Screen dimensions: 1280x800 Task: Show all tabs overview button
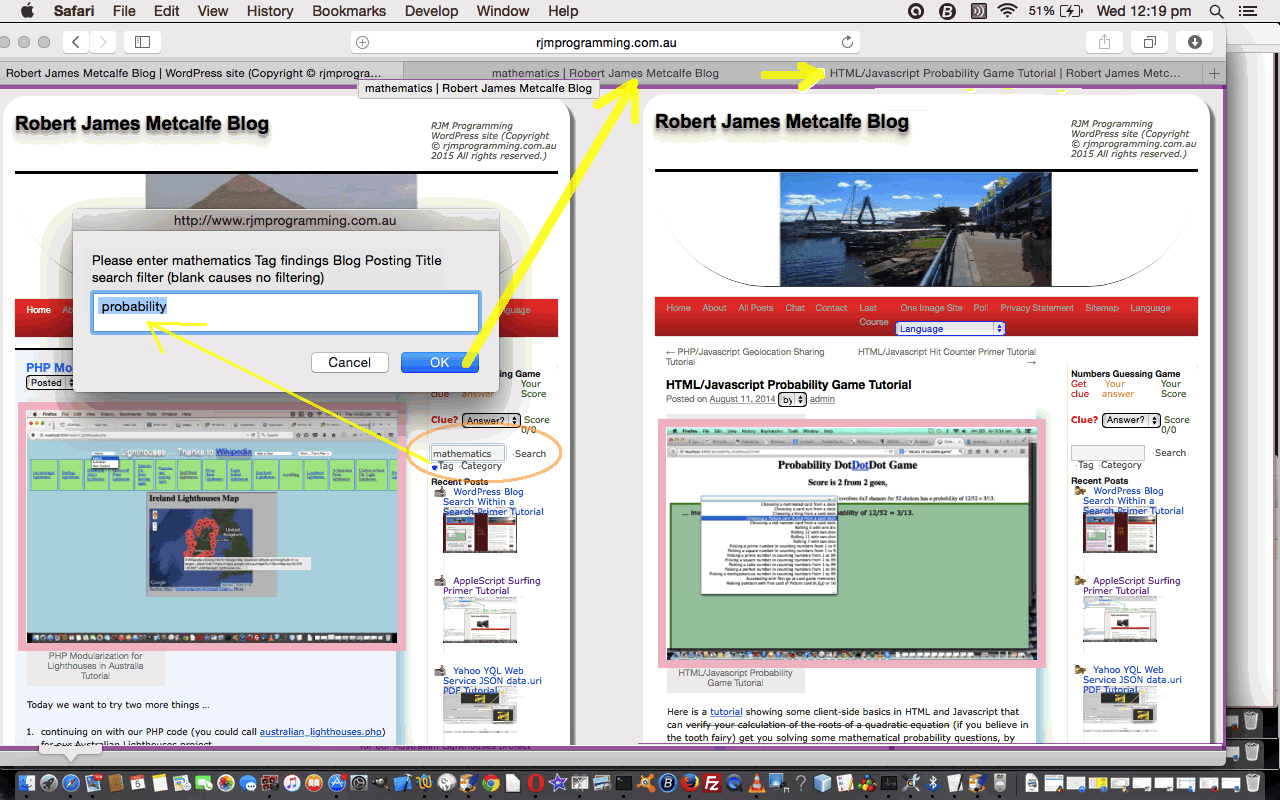pyautogui.click(x=1150, y=42)
